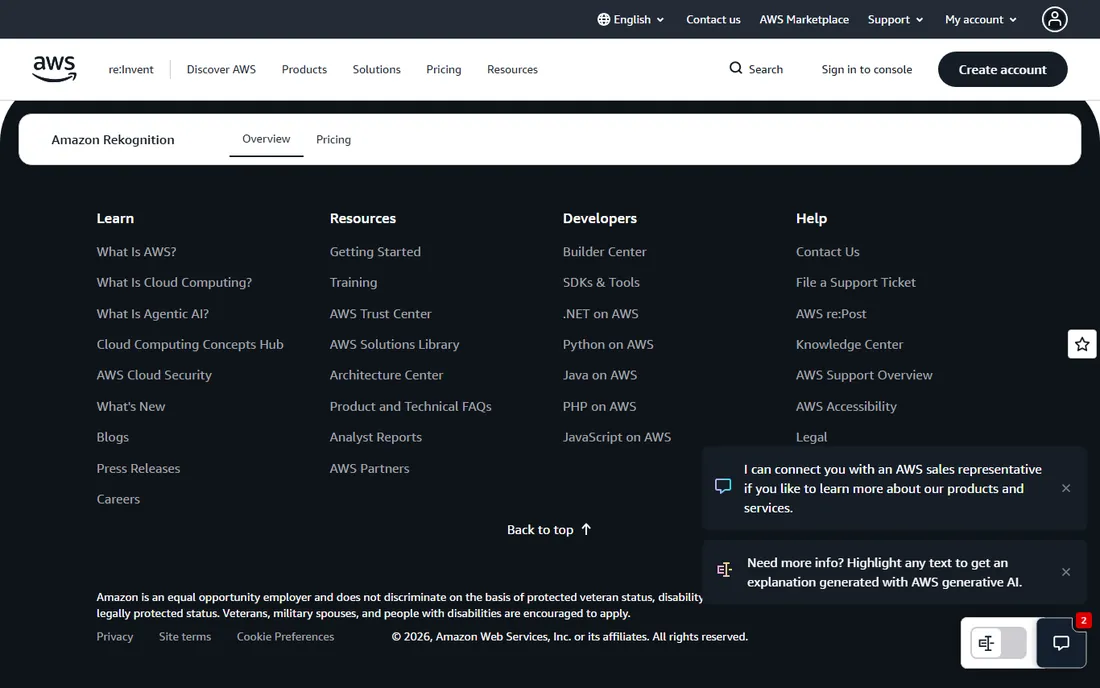This screenshot has width=1100, height=688.
Task: Click Sign in to console
Action: (x=866, y=69)
